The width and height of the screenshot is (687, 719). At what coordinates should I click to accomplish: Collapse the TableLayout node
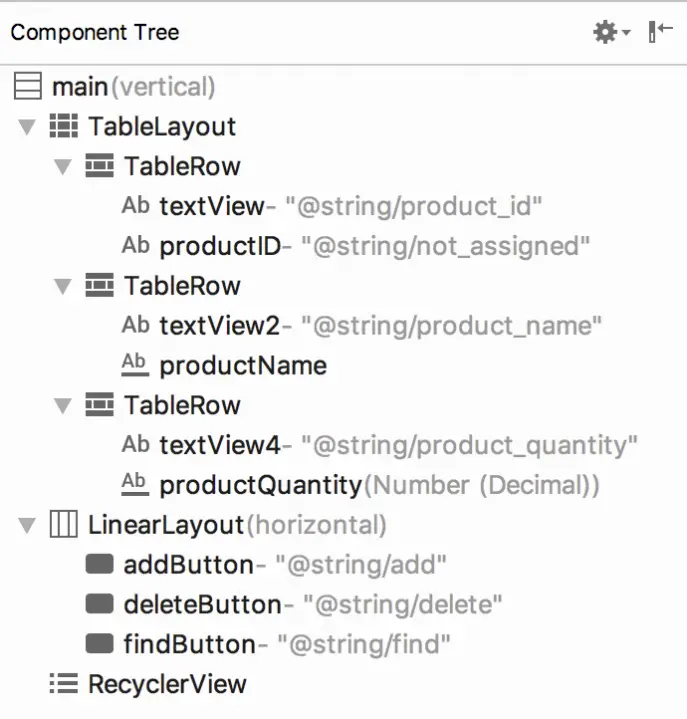tap(27, 127)
